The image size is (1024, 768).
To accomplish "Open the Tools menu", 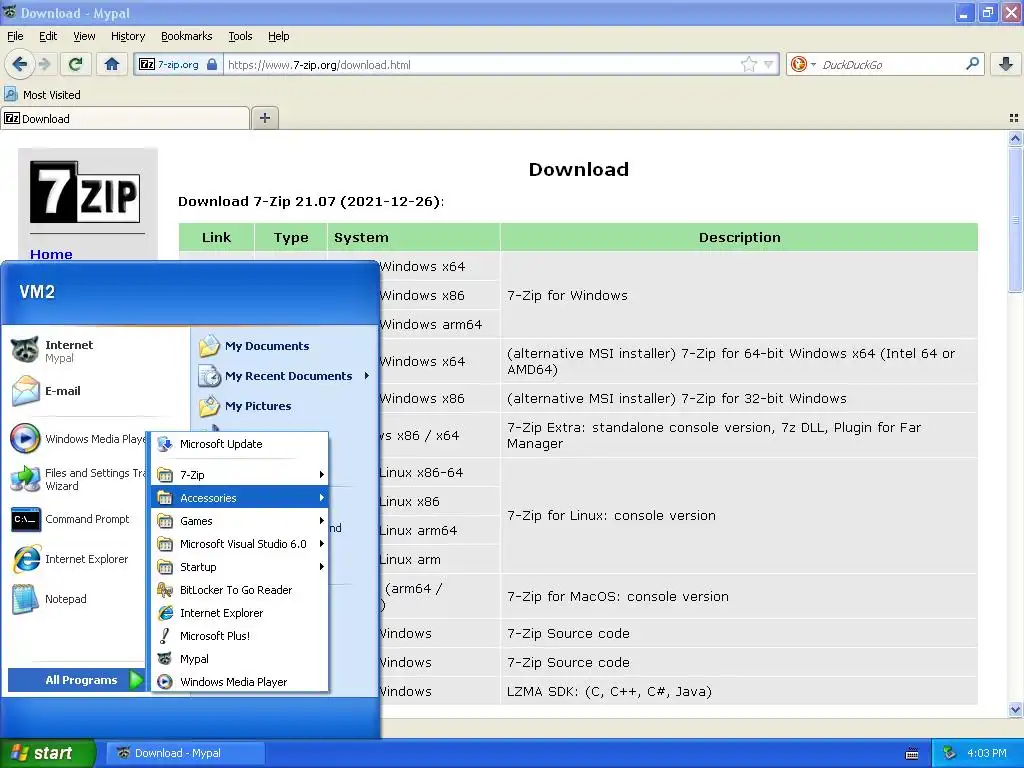I will tap(240, 36).
